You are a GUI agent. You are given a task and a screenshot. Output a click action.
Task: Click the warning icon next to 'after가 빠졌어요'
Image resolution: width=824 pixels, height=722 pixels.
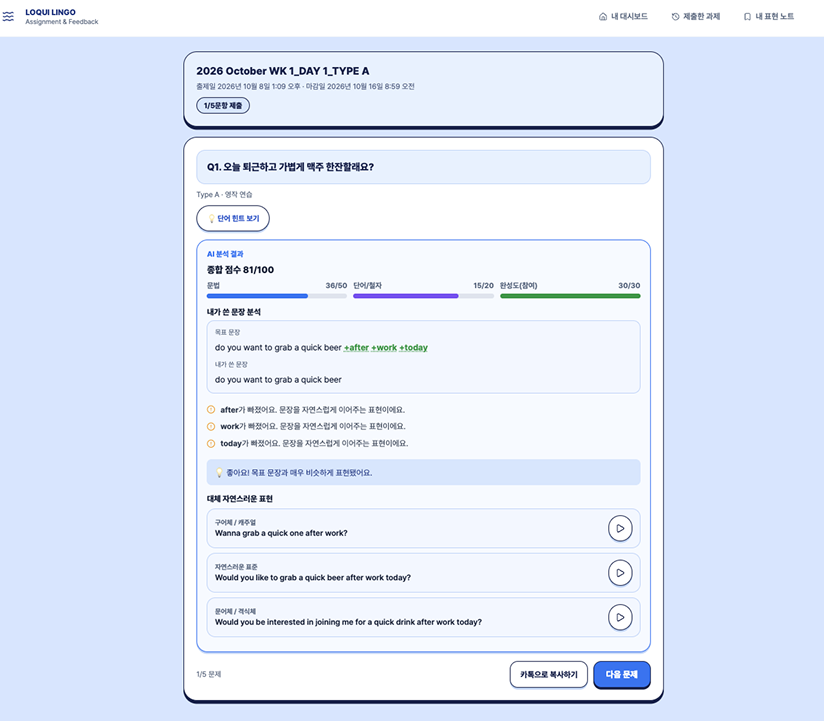point(211,409)
